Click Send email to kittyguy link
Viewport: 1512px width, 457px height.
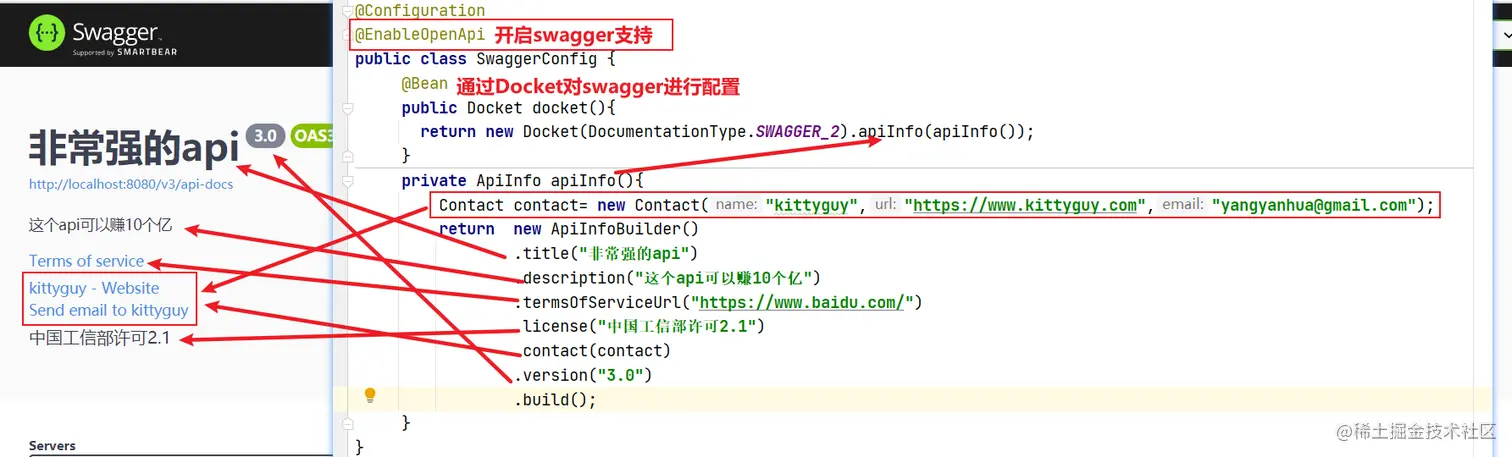(x=109, y=310)
